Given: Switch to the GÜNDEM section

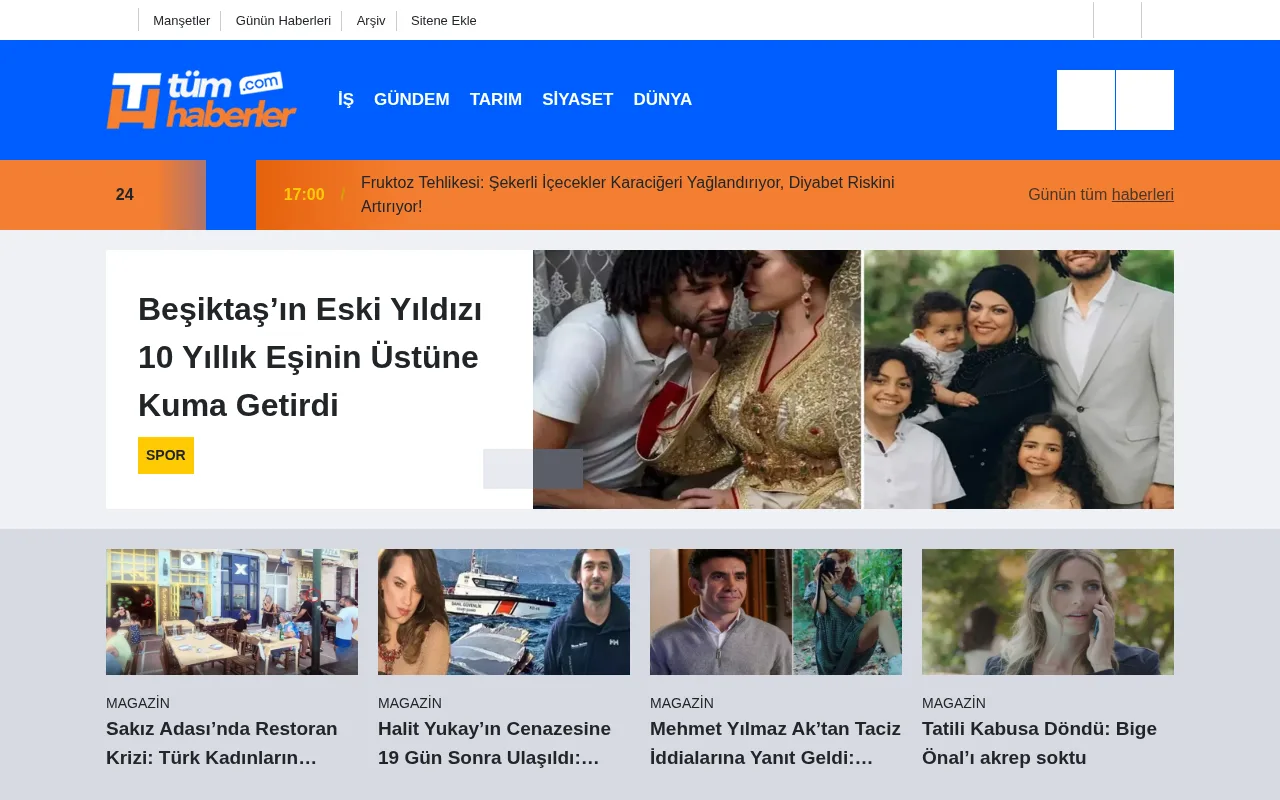Looking at the screenshot, I should (x=412, y=99).
